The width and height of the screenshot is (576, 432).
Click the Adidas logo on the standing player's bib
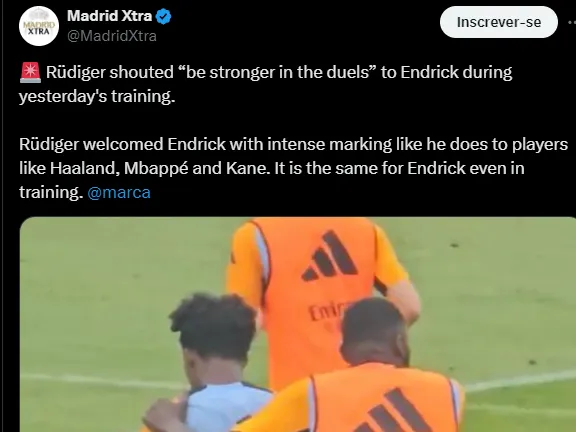pos(328,256)
